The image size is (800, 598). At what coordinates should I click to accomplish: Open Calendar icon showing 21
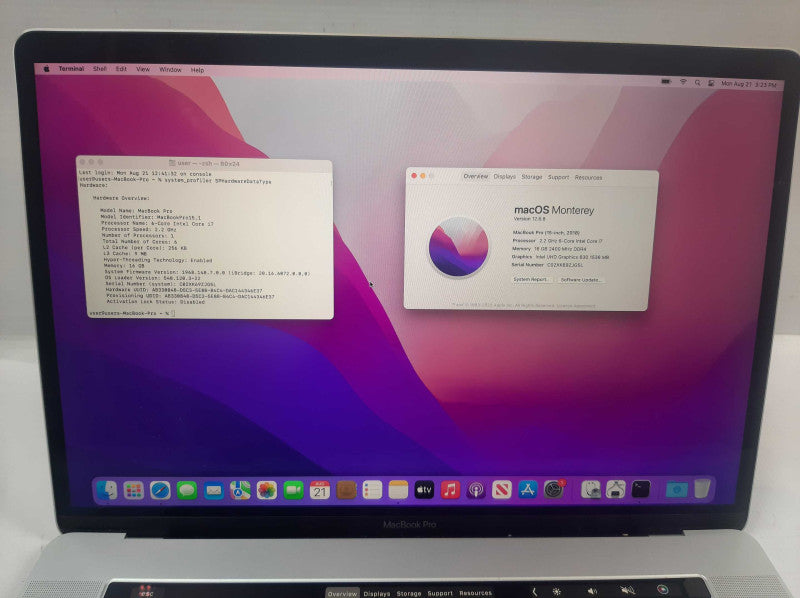320,490
